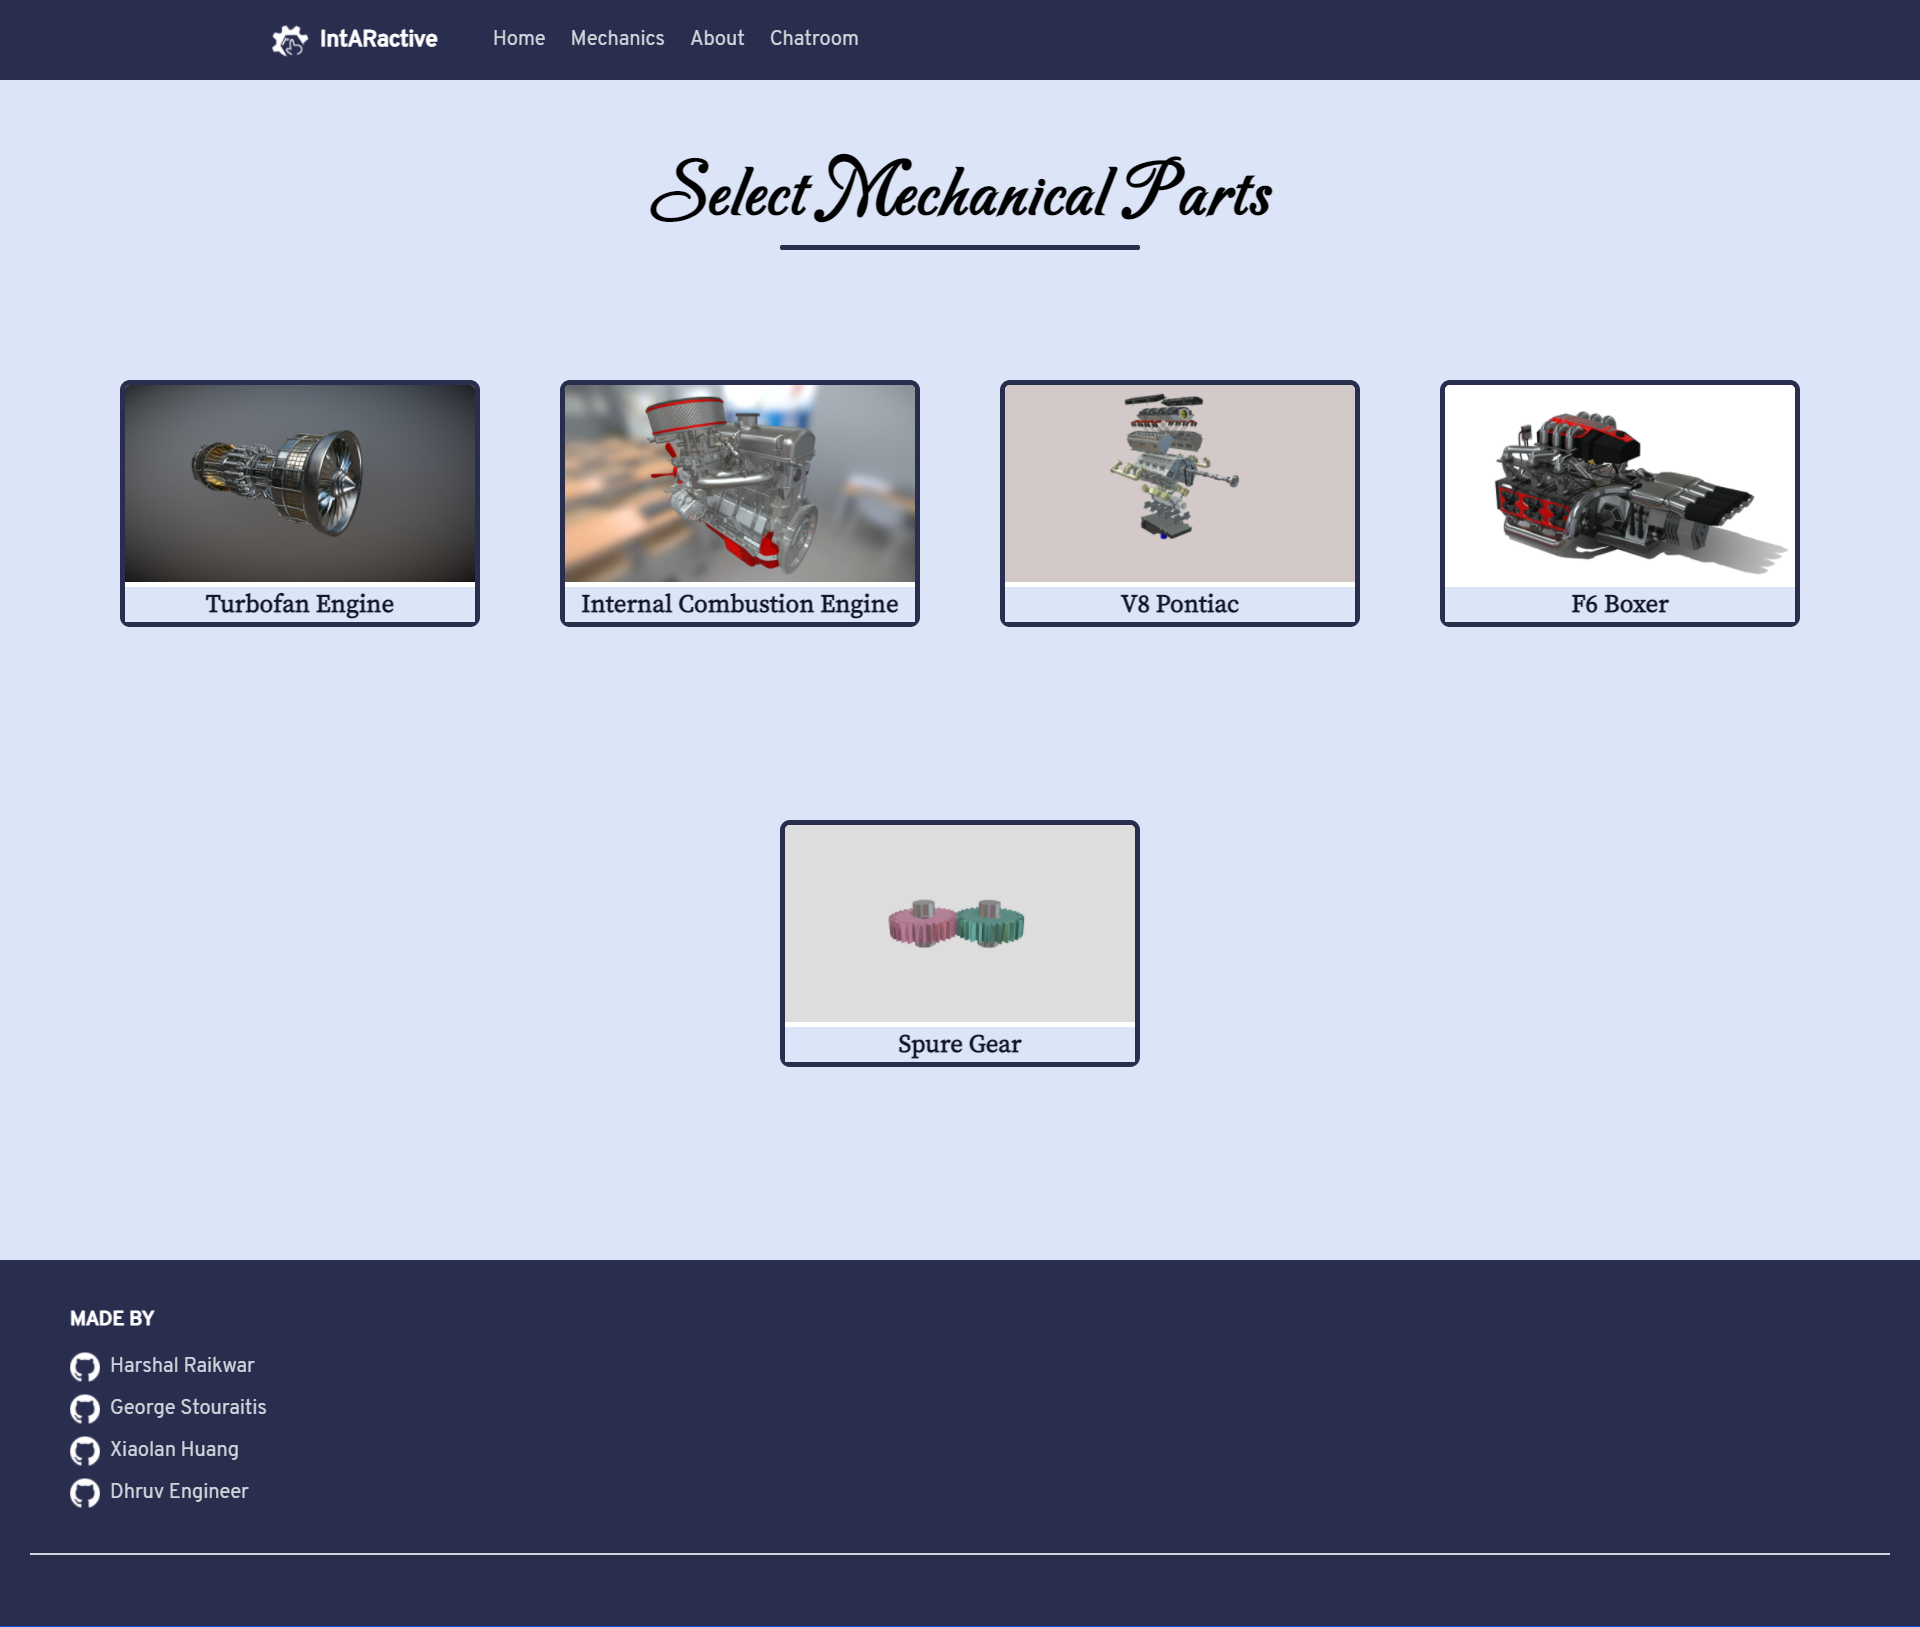Click the IntARactive brand text
1920x1627 pixels.
(378, 39)
